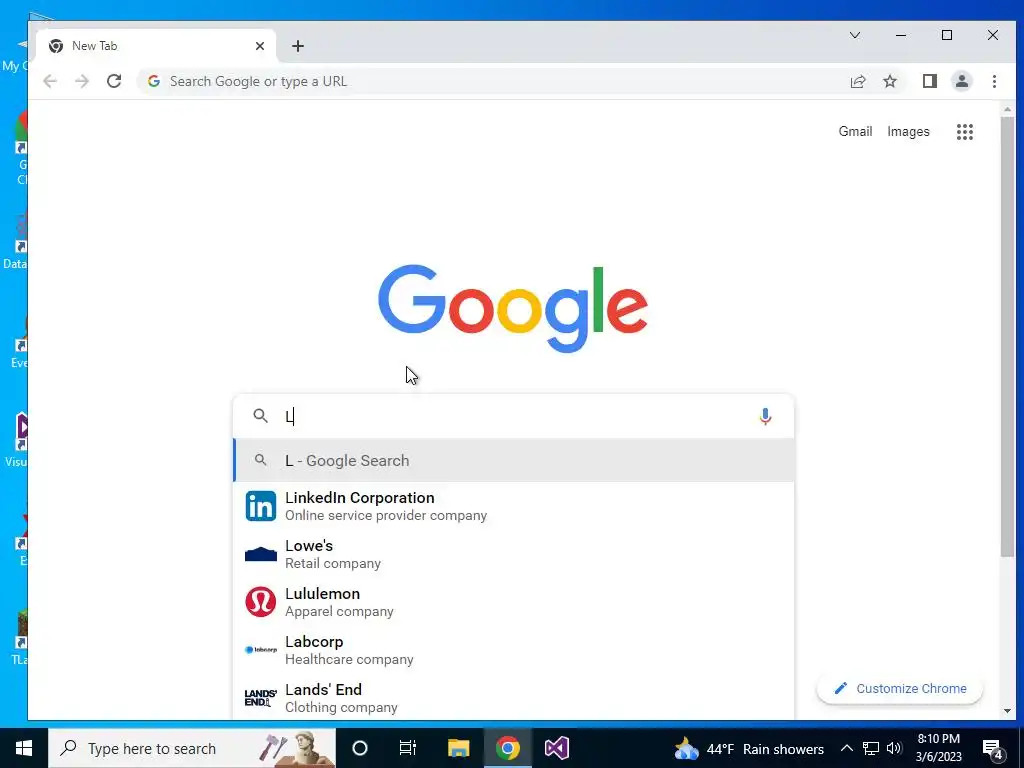Bookmark this tab with the star icon
The height and width of the screenshot is (768, 1024).
[889, 81]
